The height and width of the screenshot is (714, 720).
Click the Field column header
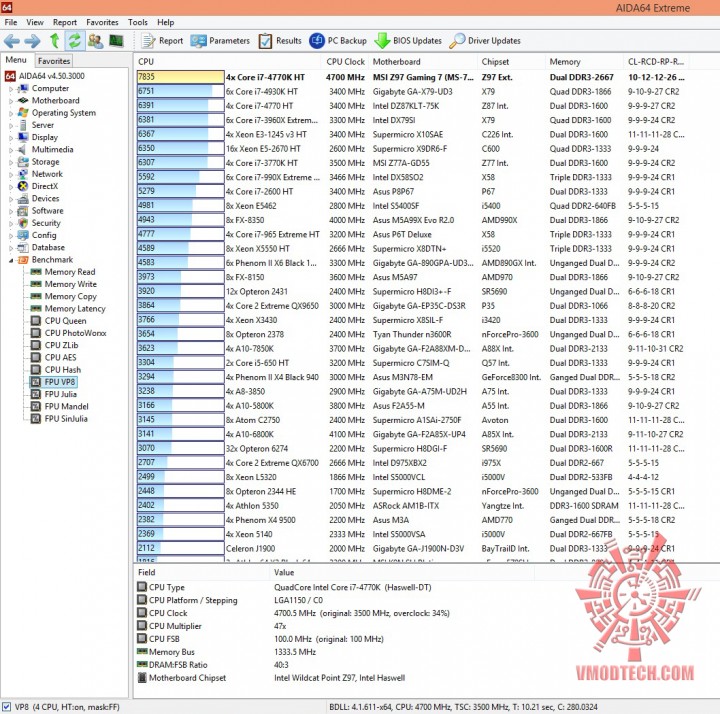(x=201, y=573)
